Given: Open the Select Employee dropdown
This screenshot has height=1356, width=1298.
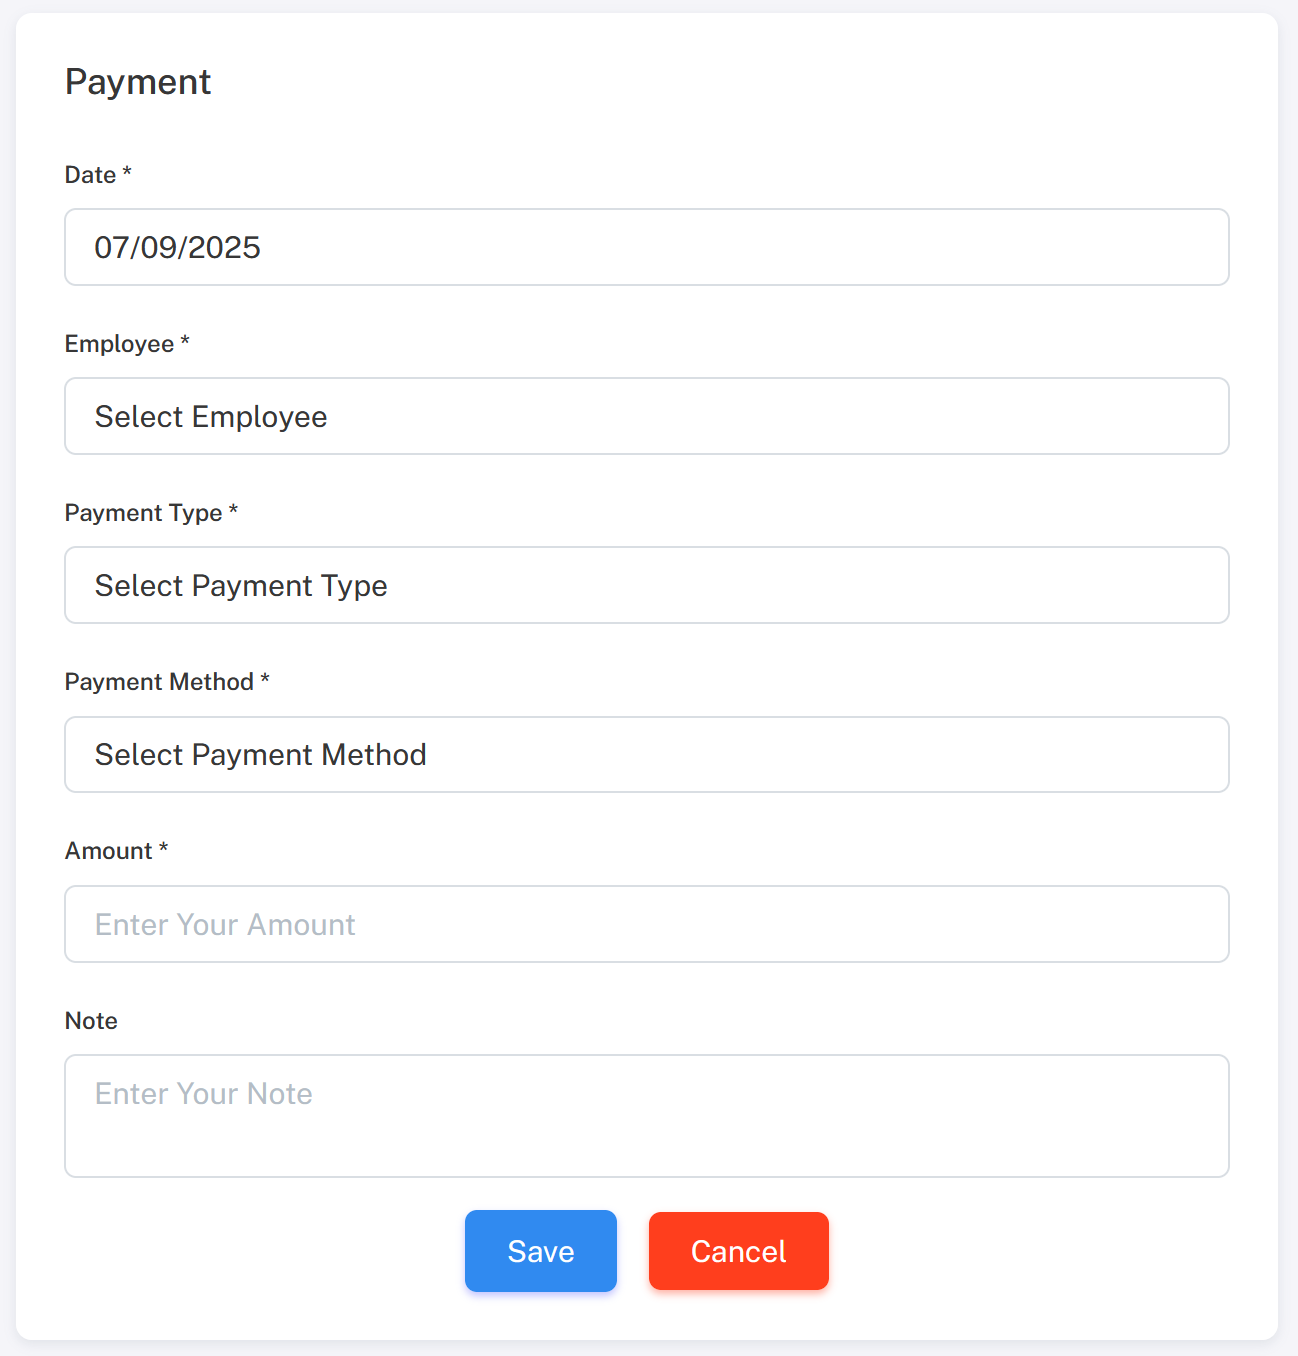Looking at the screenshot, I should (646, 416).
